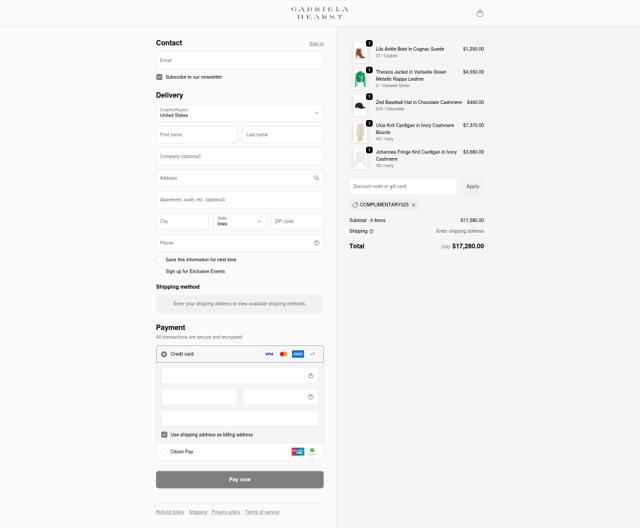Image resolution: width=640 pixels, height=528 pixels.
Task: Click the shipping info question icon
Action: [x=371, y=231]
